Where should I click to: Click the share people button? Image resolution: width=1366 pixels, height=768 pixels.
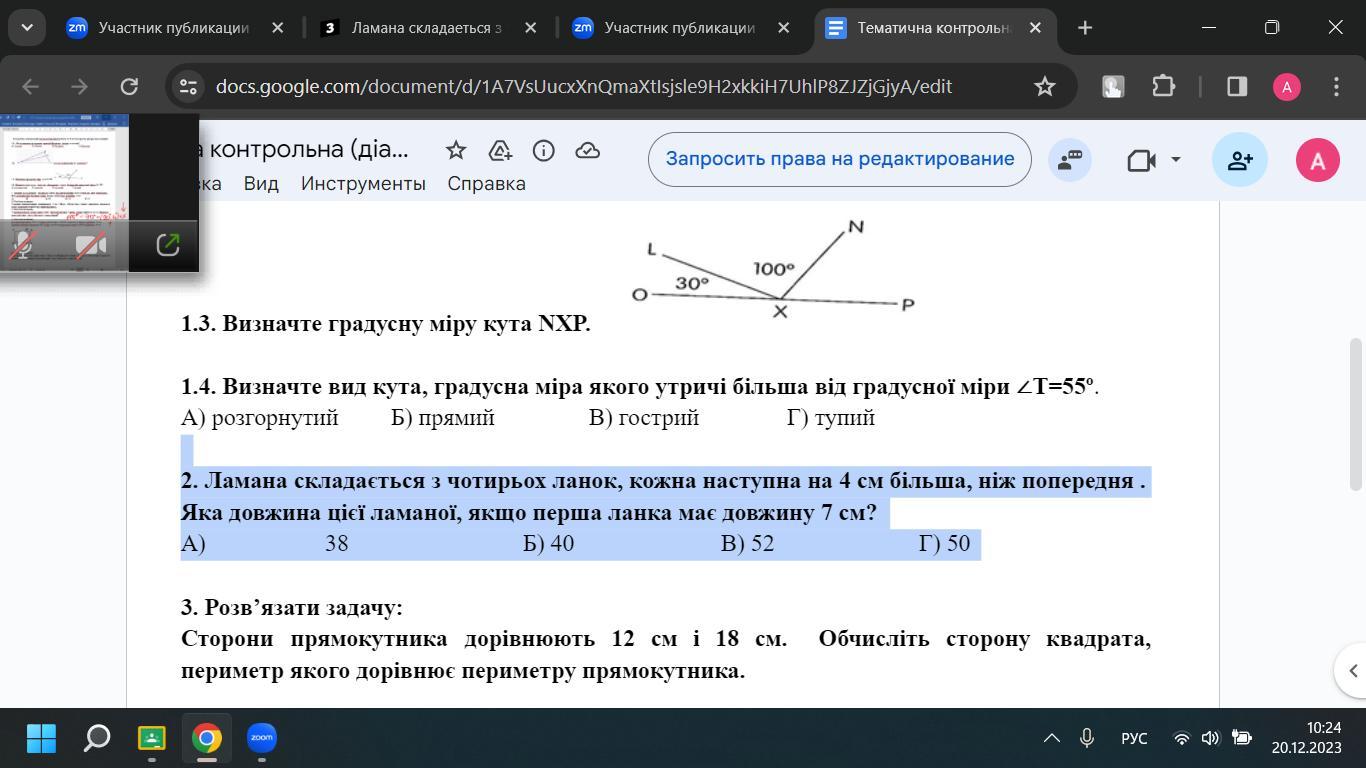pos(1240,160)
